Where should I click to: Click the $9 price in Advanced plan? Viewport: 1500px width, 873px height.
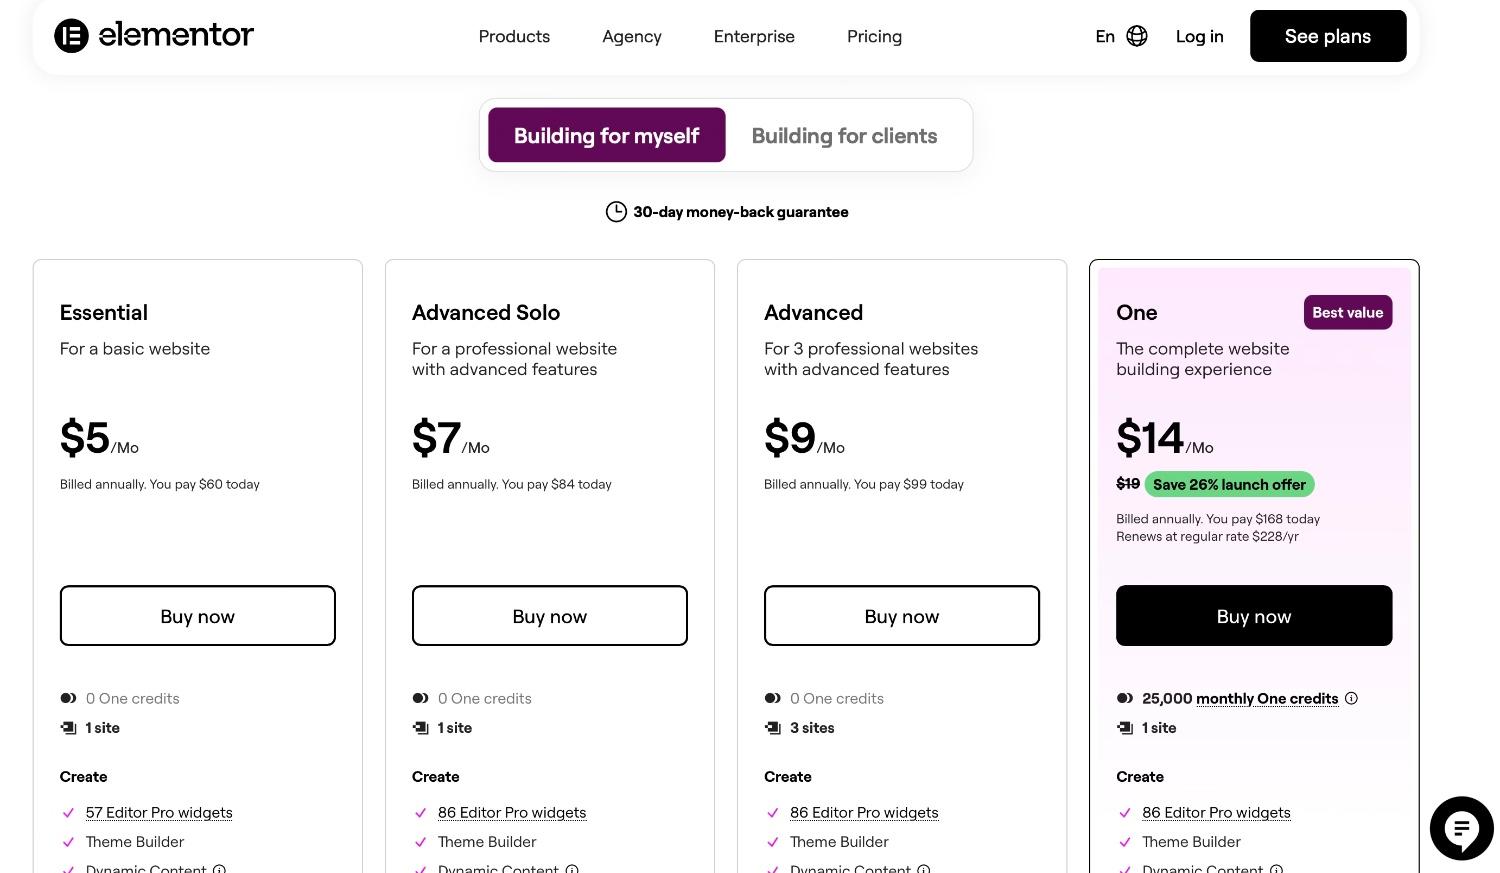pyautogui.click(x=790, y=438)
